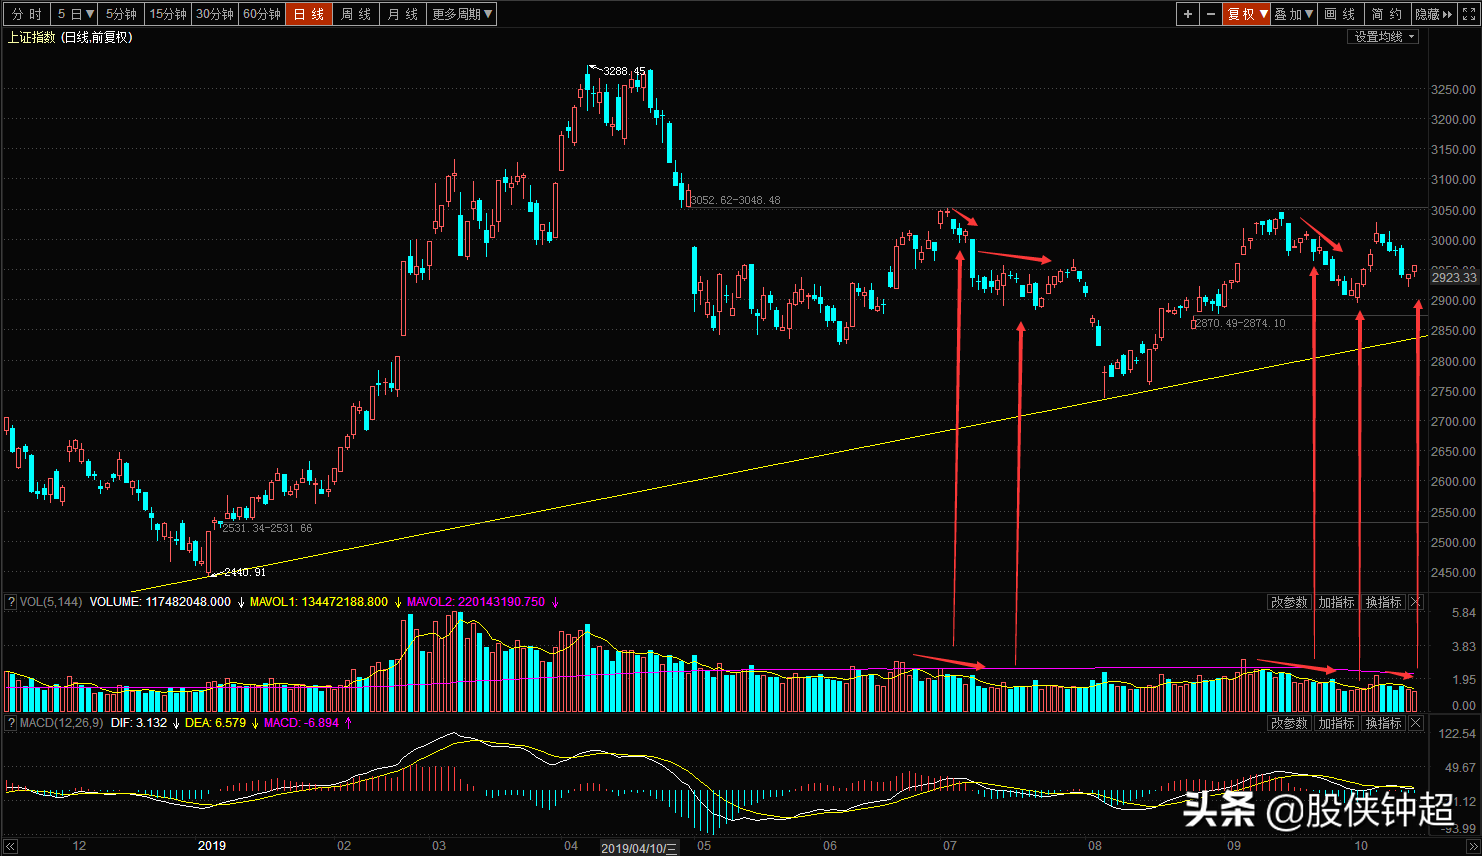The height and width of the screenshot is (856, 1482).
Task: Enter fullscreen with the expand icon
Action: (x=1469, y=14)
